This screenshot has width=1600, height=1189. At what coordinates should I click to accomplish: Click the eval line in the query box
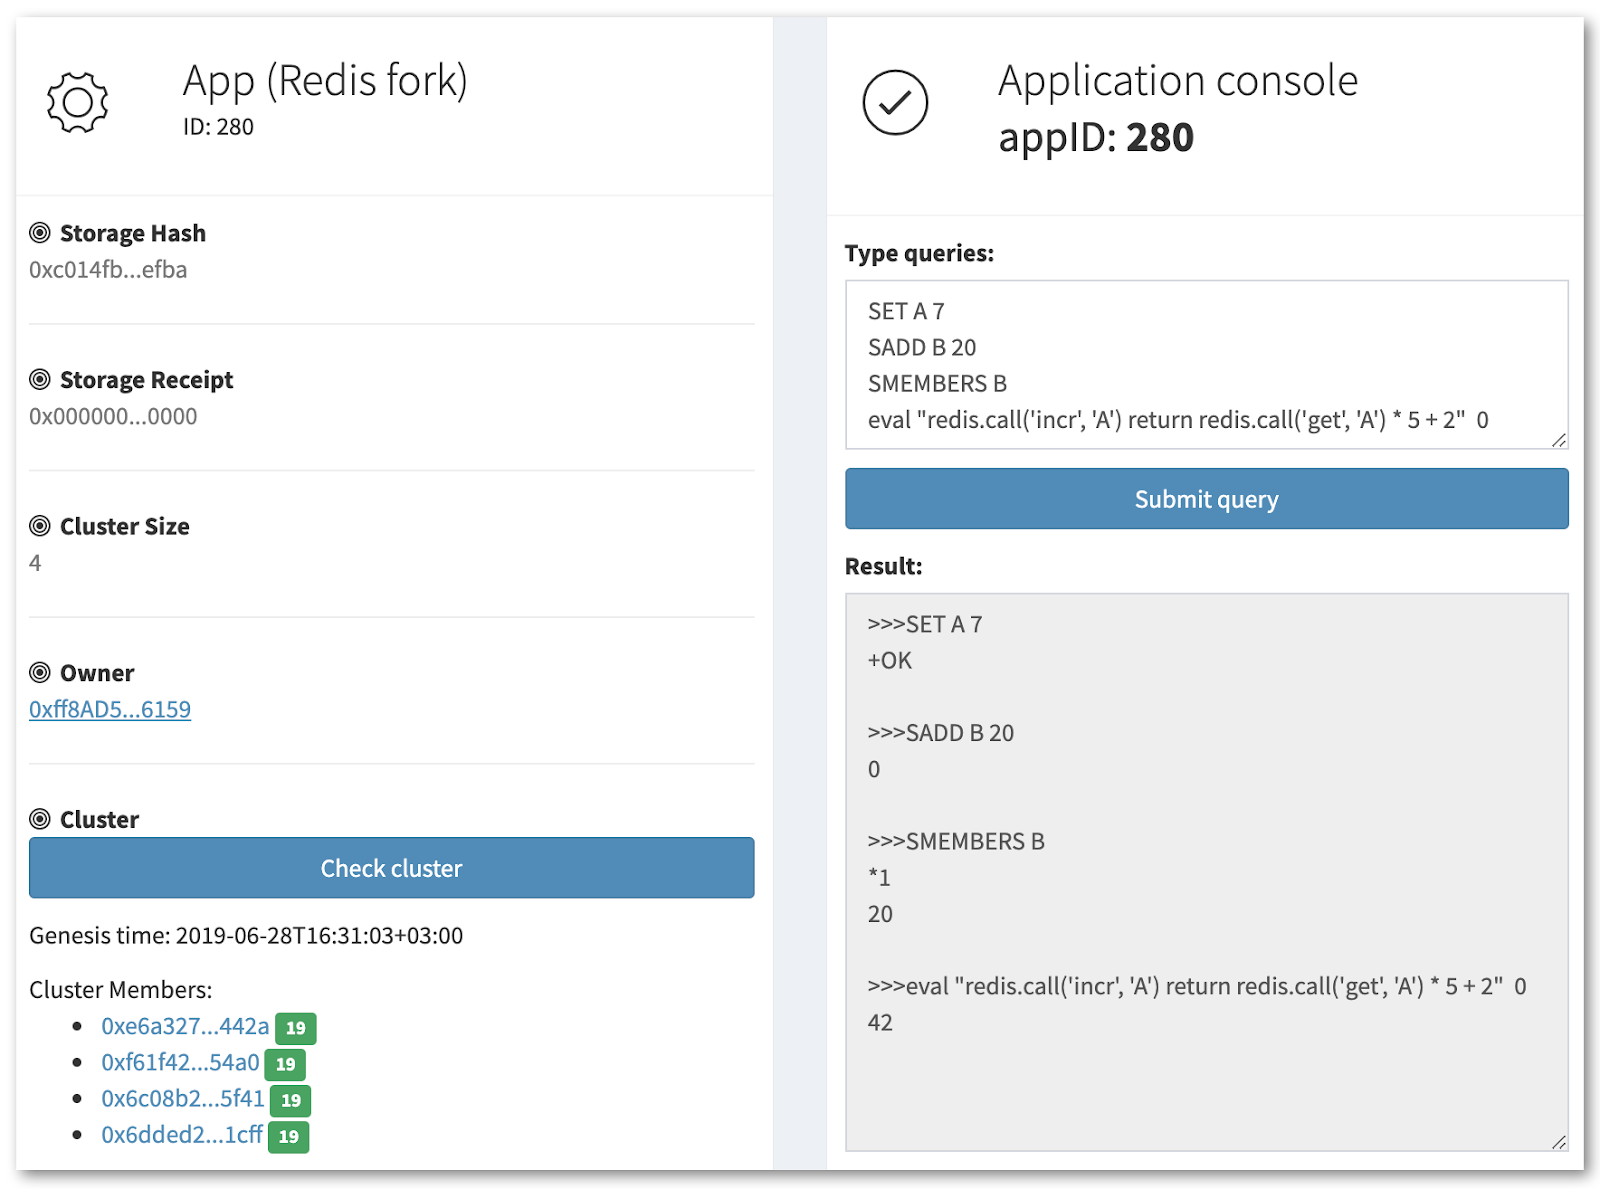coord(1178,419)
